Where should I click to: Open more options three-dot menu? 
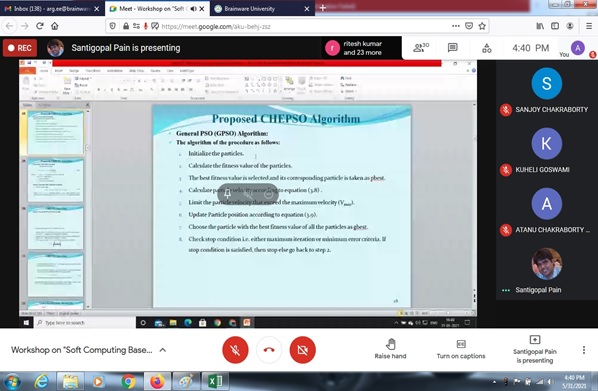[x=584, y=350]
